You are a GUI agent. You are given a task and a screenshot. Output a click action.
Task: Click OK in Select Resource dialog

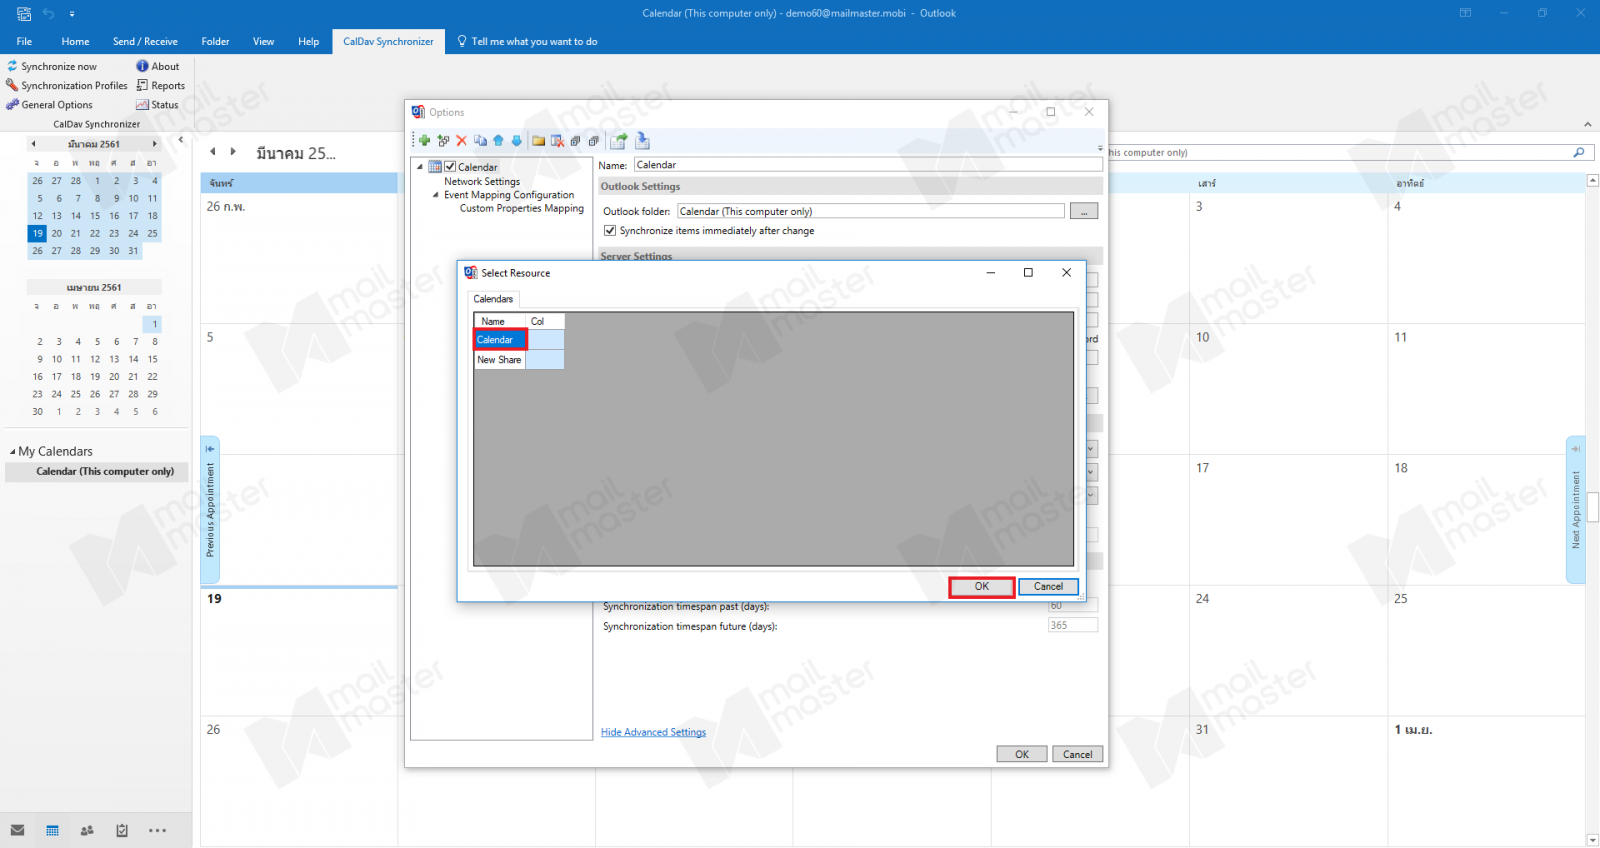point(982,587)
